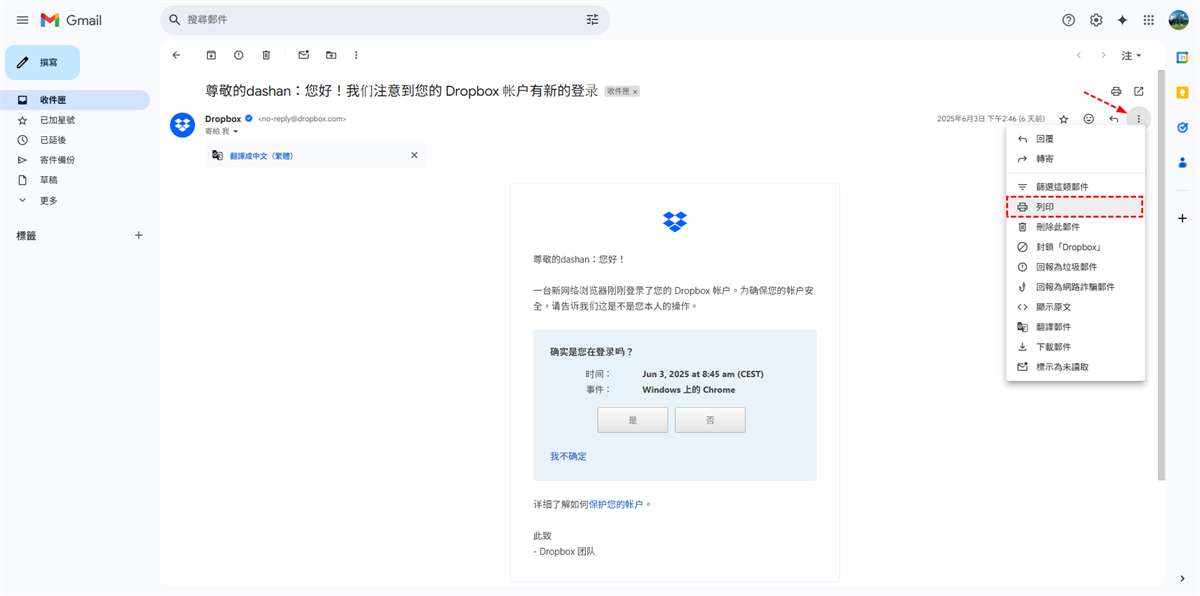Screen dimensions: 1200x596
Task: Choose 刪除此郵件 menu entry
Action: (1075, 227)
